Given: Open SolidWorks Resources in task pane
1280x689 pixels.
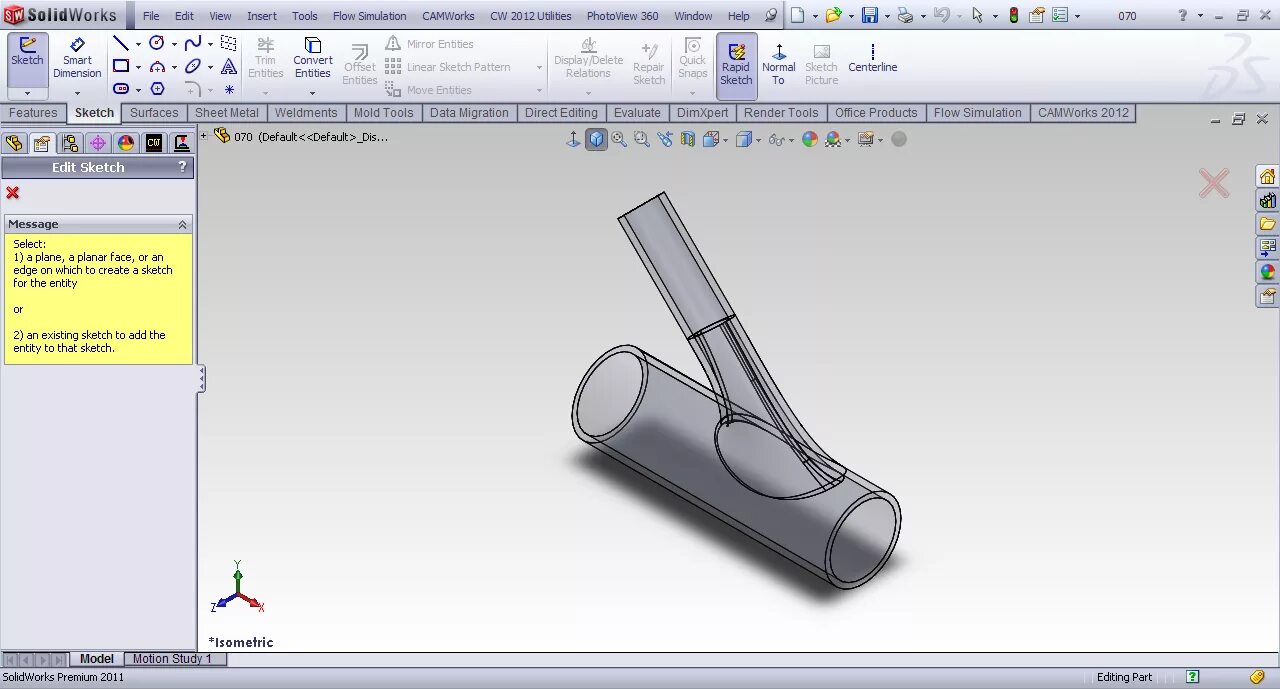Looking at the screenshot, I should (1267, 176).
